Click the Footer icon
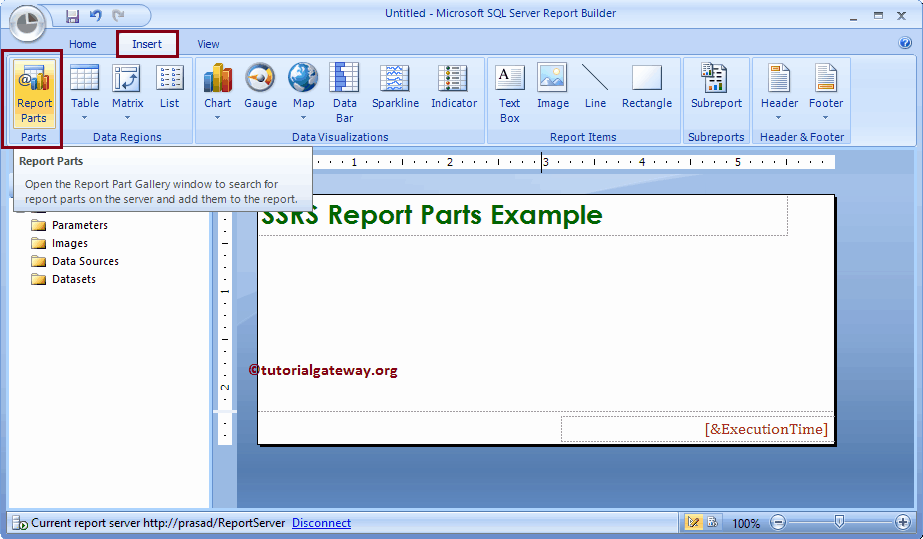Viewport: 923px width, 539px height. [825, 79]
